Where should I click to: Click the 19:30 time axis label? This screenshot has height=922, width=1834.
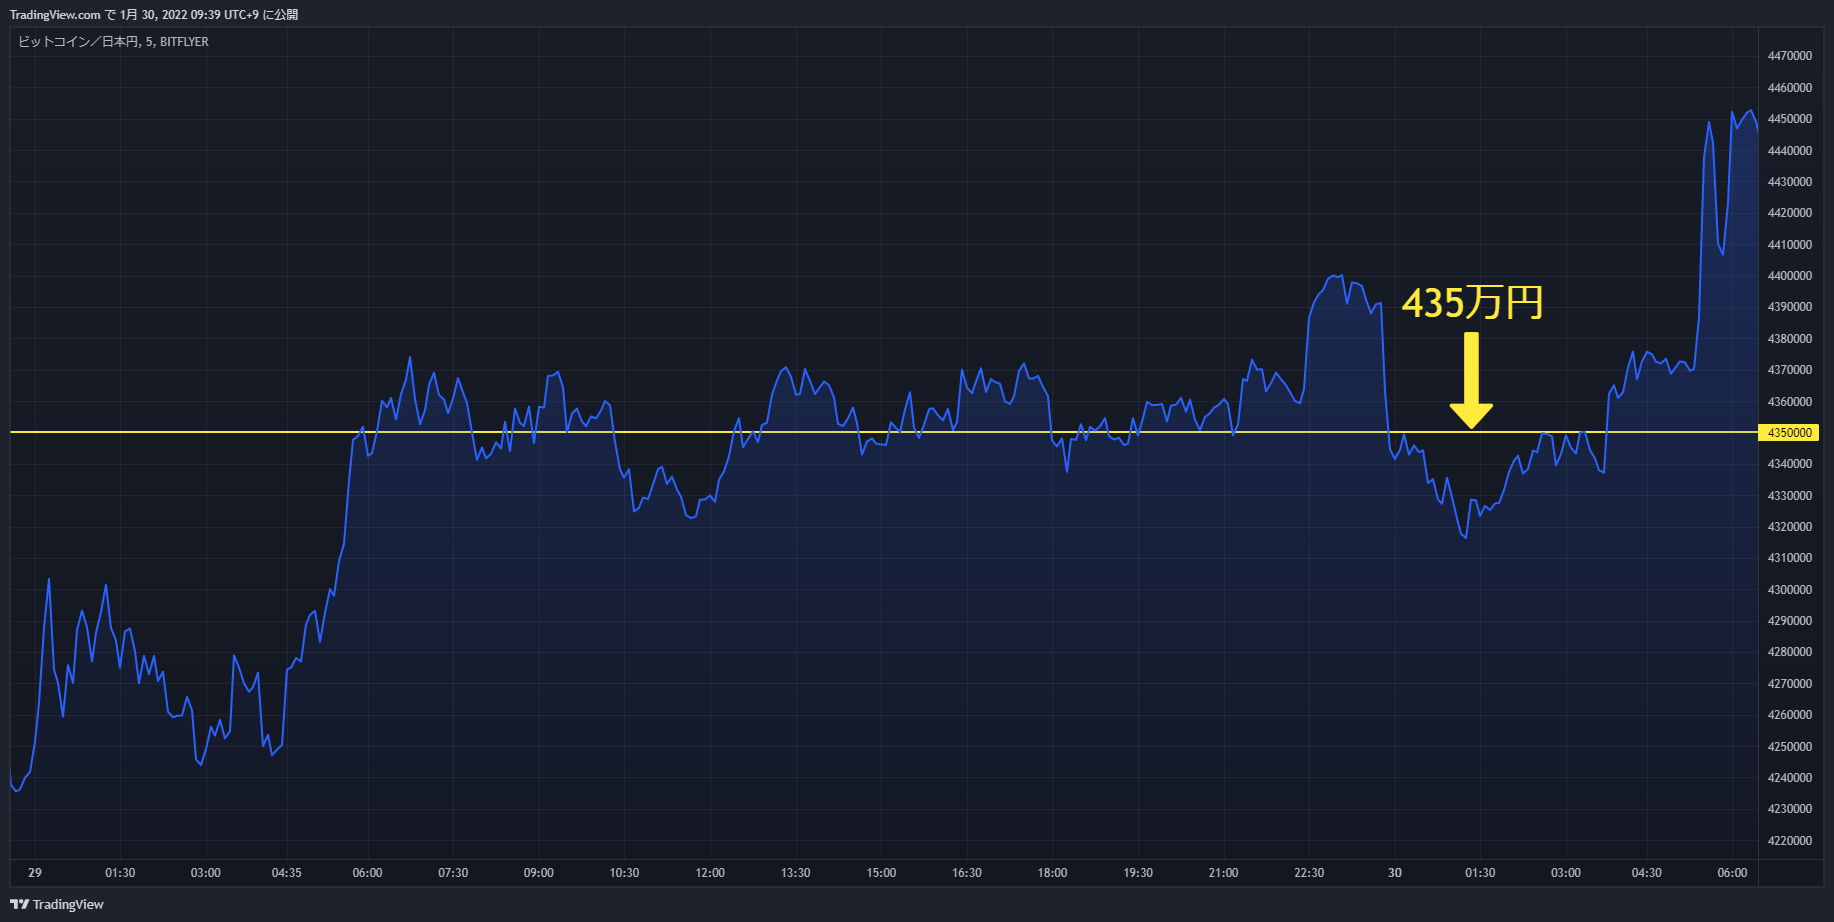(x=1138, y=873)
